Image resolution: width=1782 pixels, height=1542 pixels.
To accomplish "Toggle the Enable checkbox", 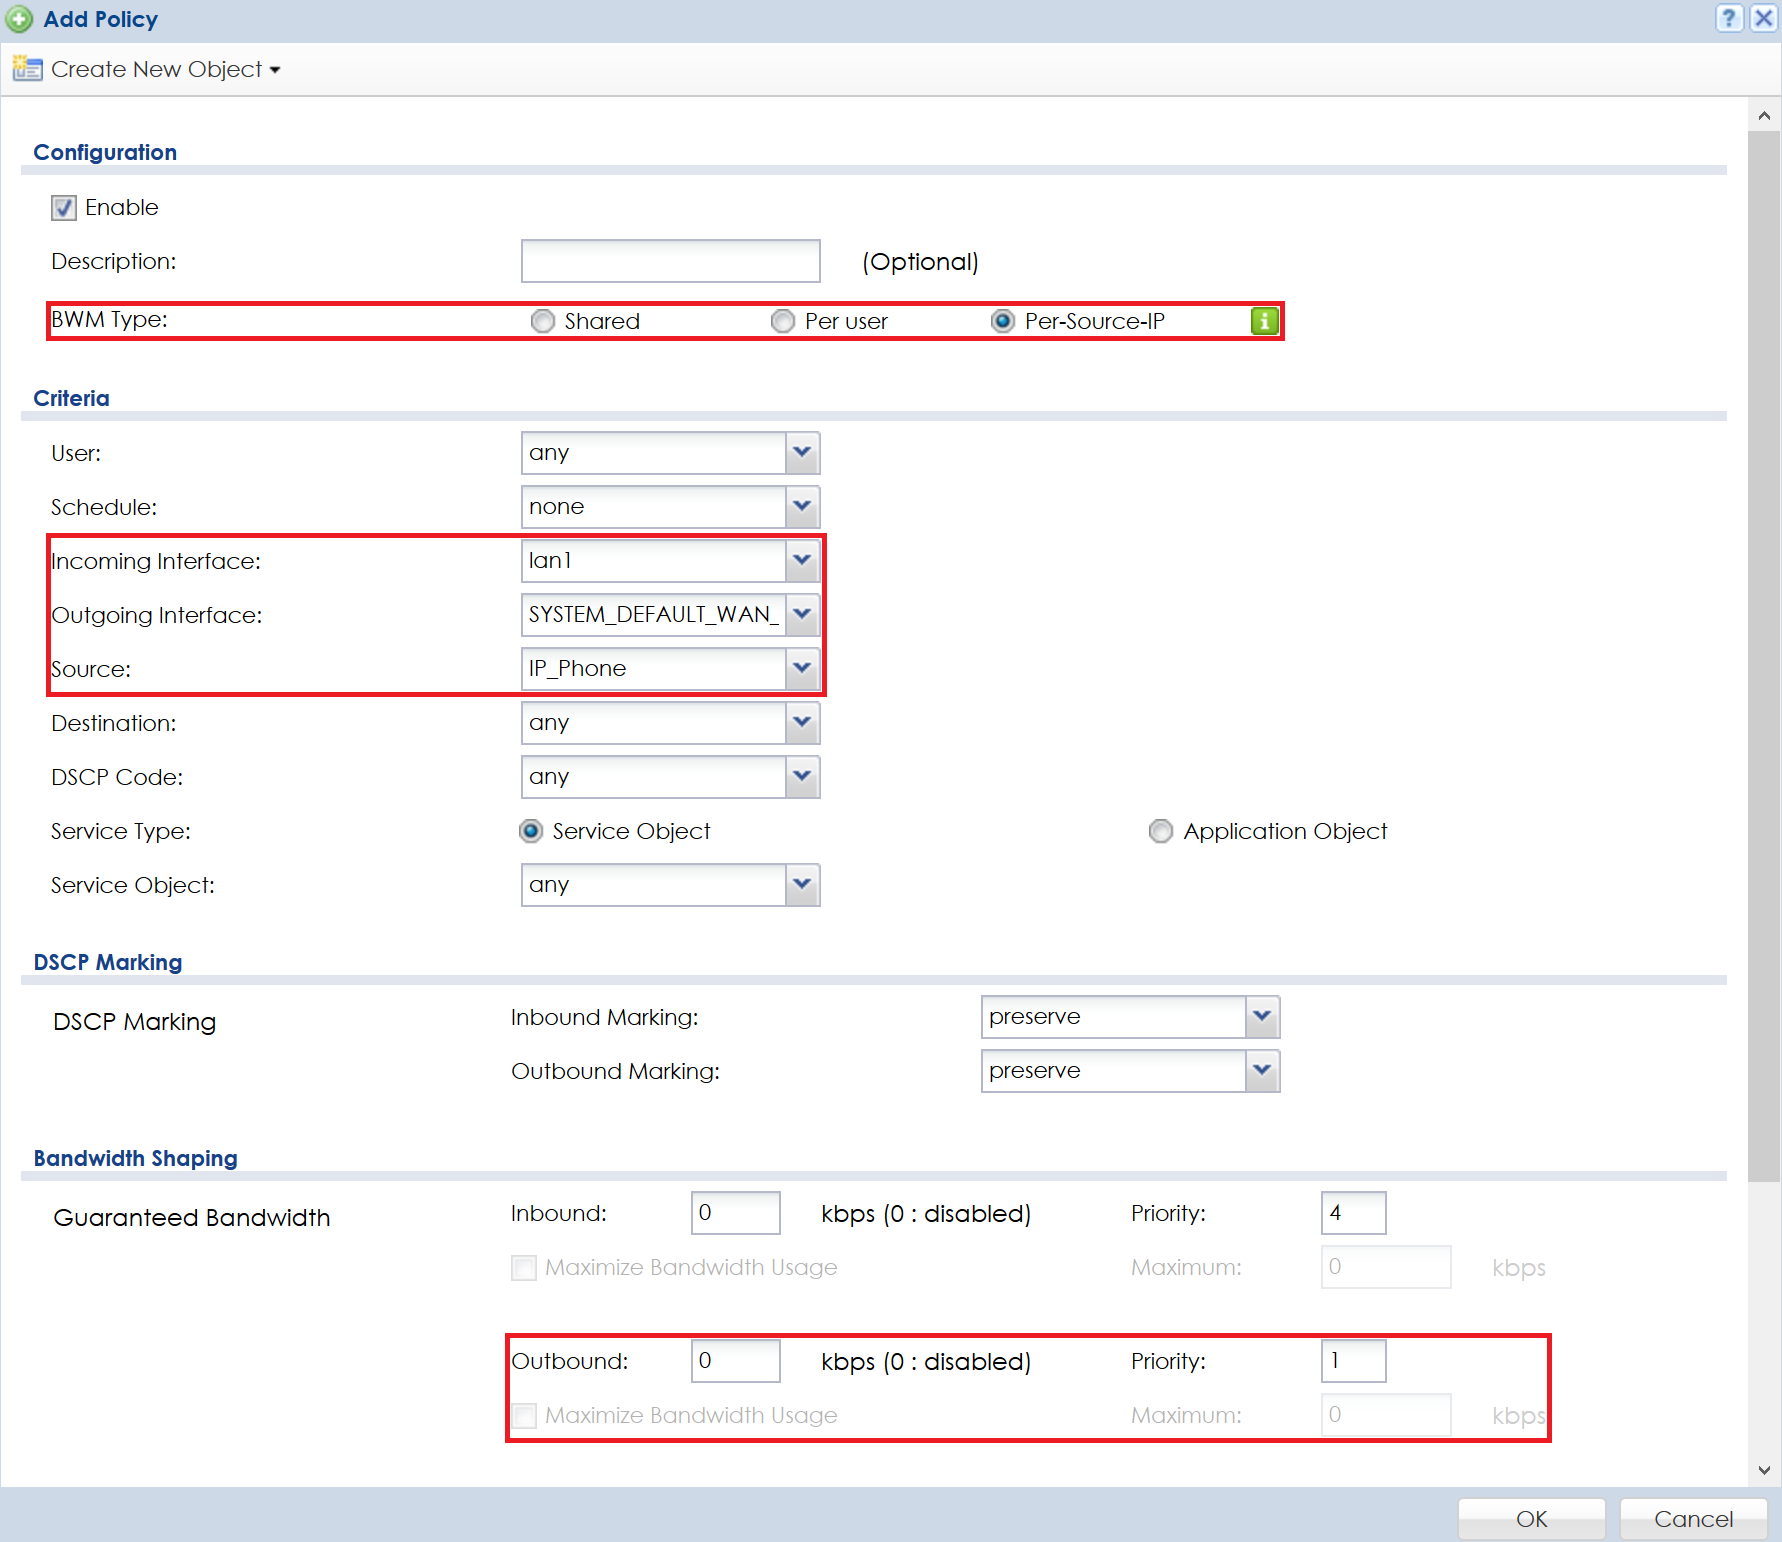I will [64, 208].
